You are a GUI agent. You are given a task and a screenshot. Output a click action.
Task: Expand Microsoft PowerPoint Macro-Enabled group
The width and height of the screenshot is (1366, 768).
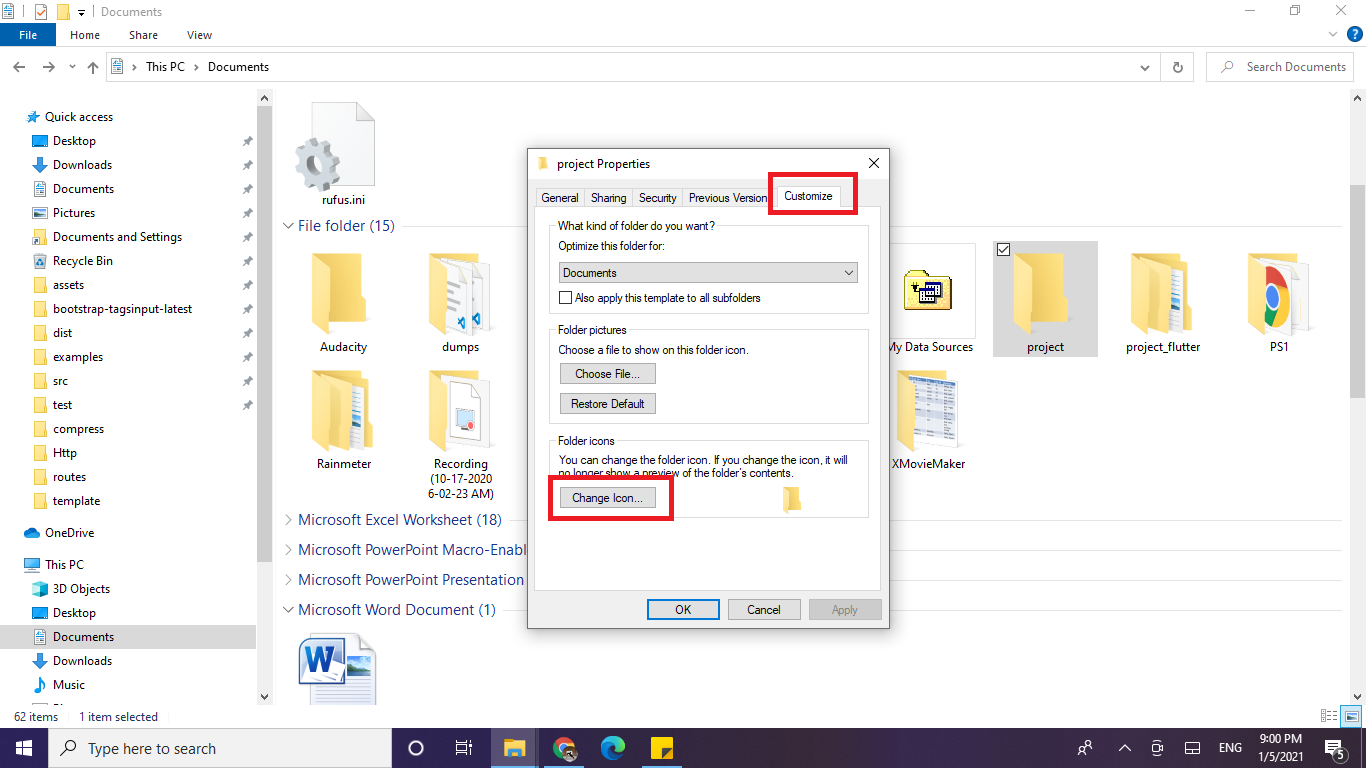point(289,550)
